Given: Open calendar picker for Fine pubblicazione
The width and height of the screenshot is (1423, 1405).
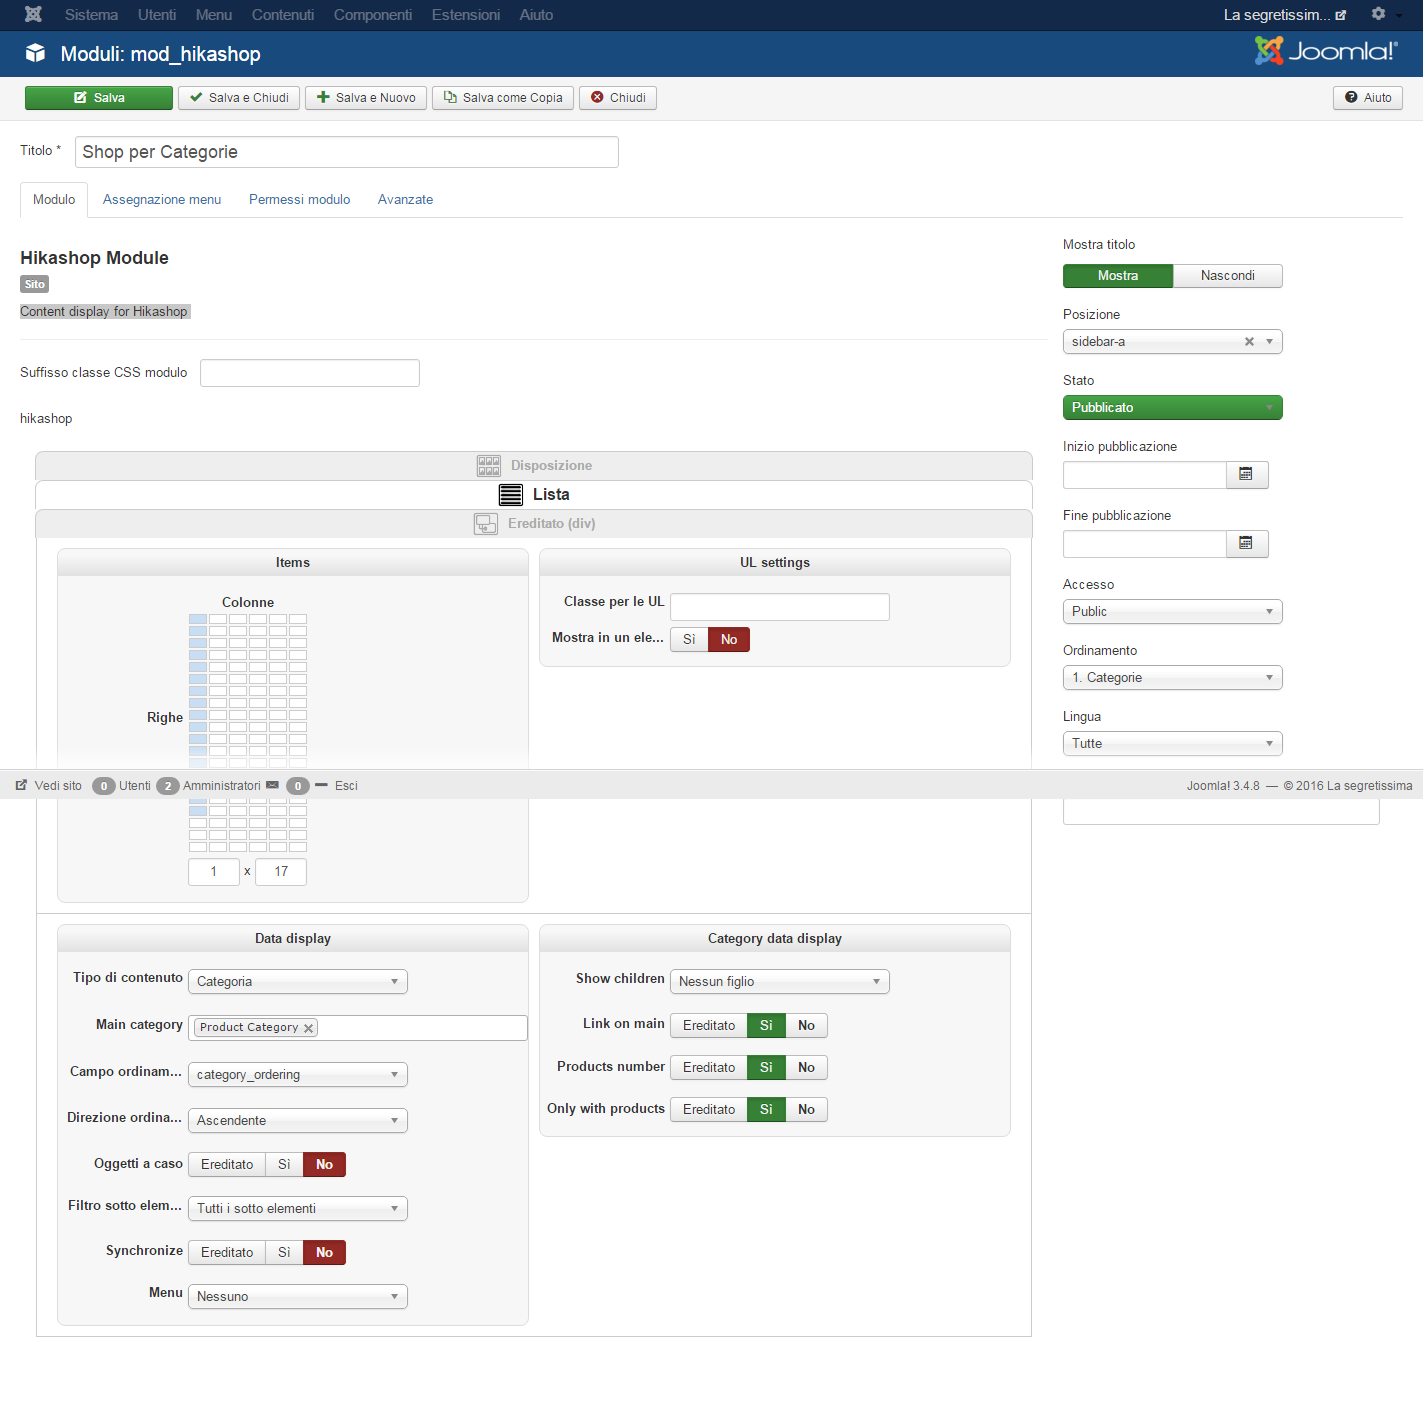Looking at the screenshot, I should [1246, 544].
